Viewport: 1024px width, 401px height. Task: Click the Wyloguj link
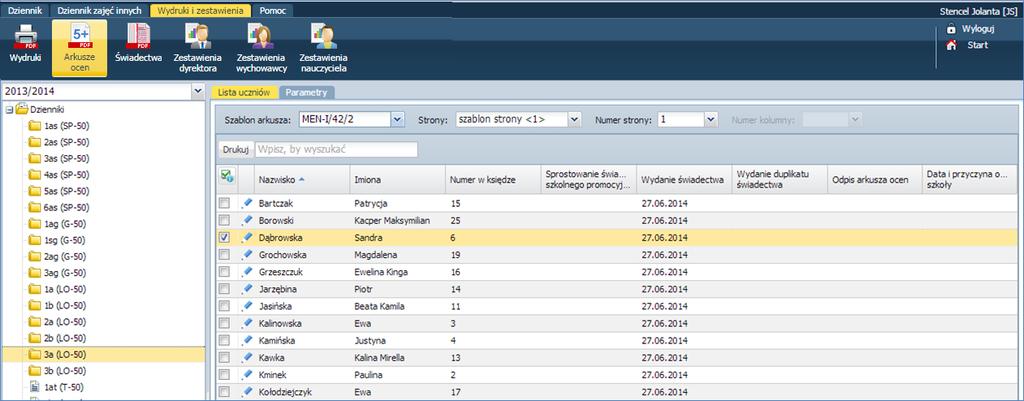(x=978, y=29)
